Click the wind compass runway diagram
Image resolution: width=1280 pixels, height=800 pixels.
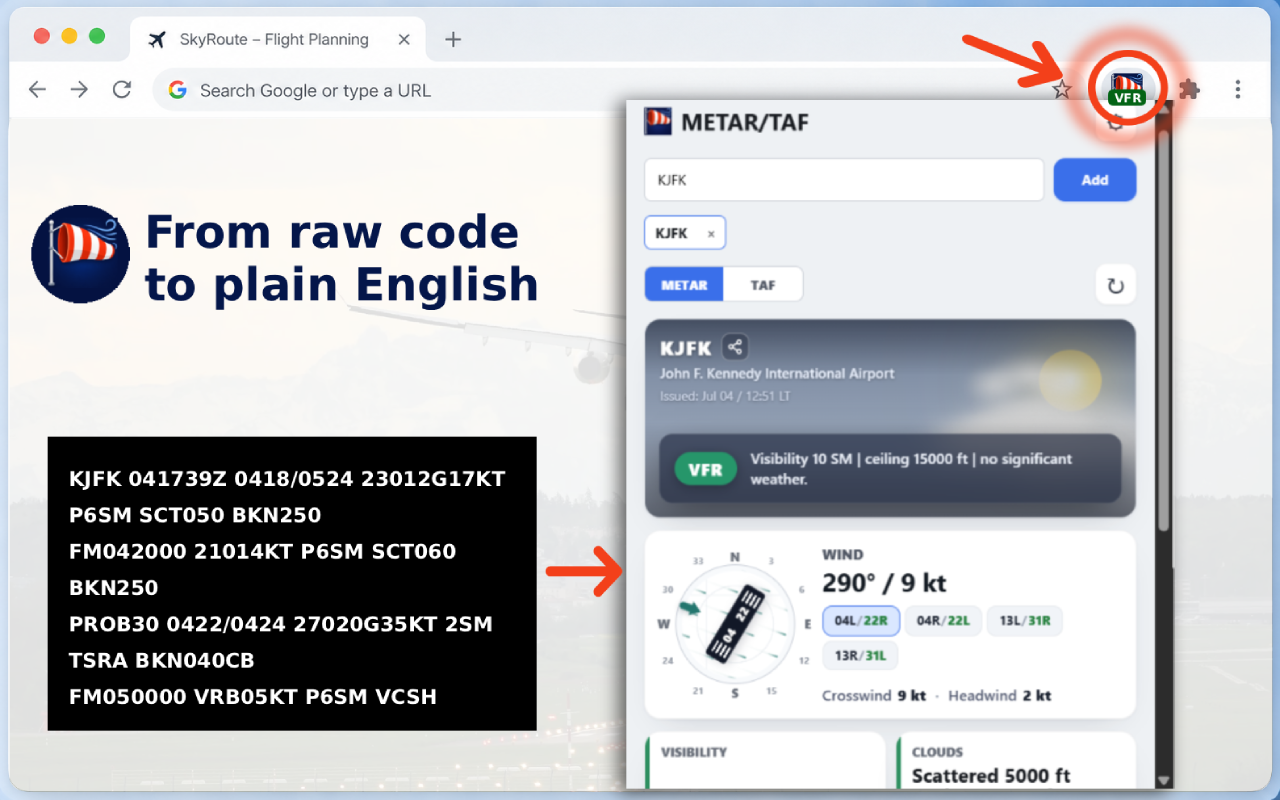click(x=735, y=626)
